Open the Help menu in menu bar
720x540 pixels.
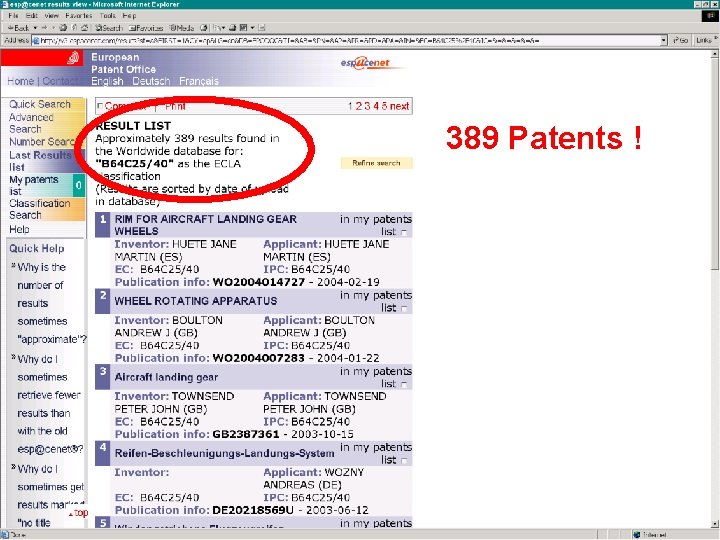129,16
